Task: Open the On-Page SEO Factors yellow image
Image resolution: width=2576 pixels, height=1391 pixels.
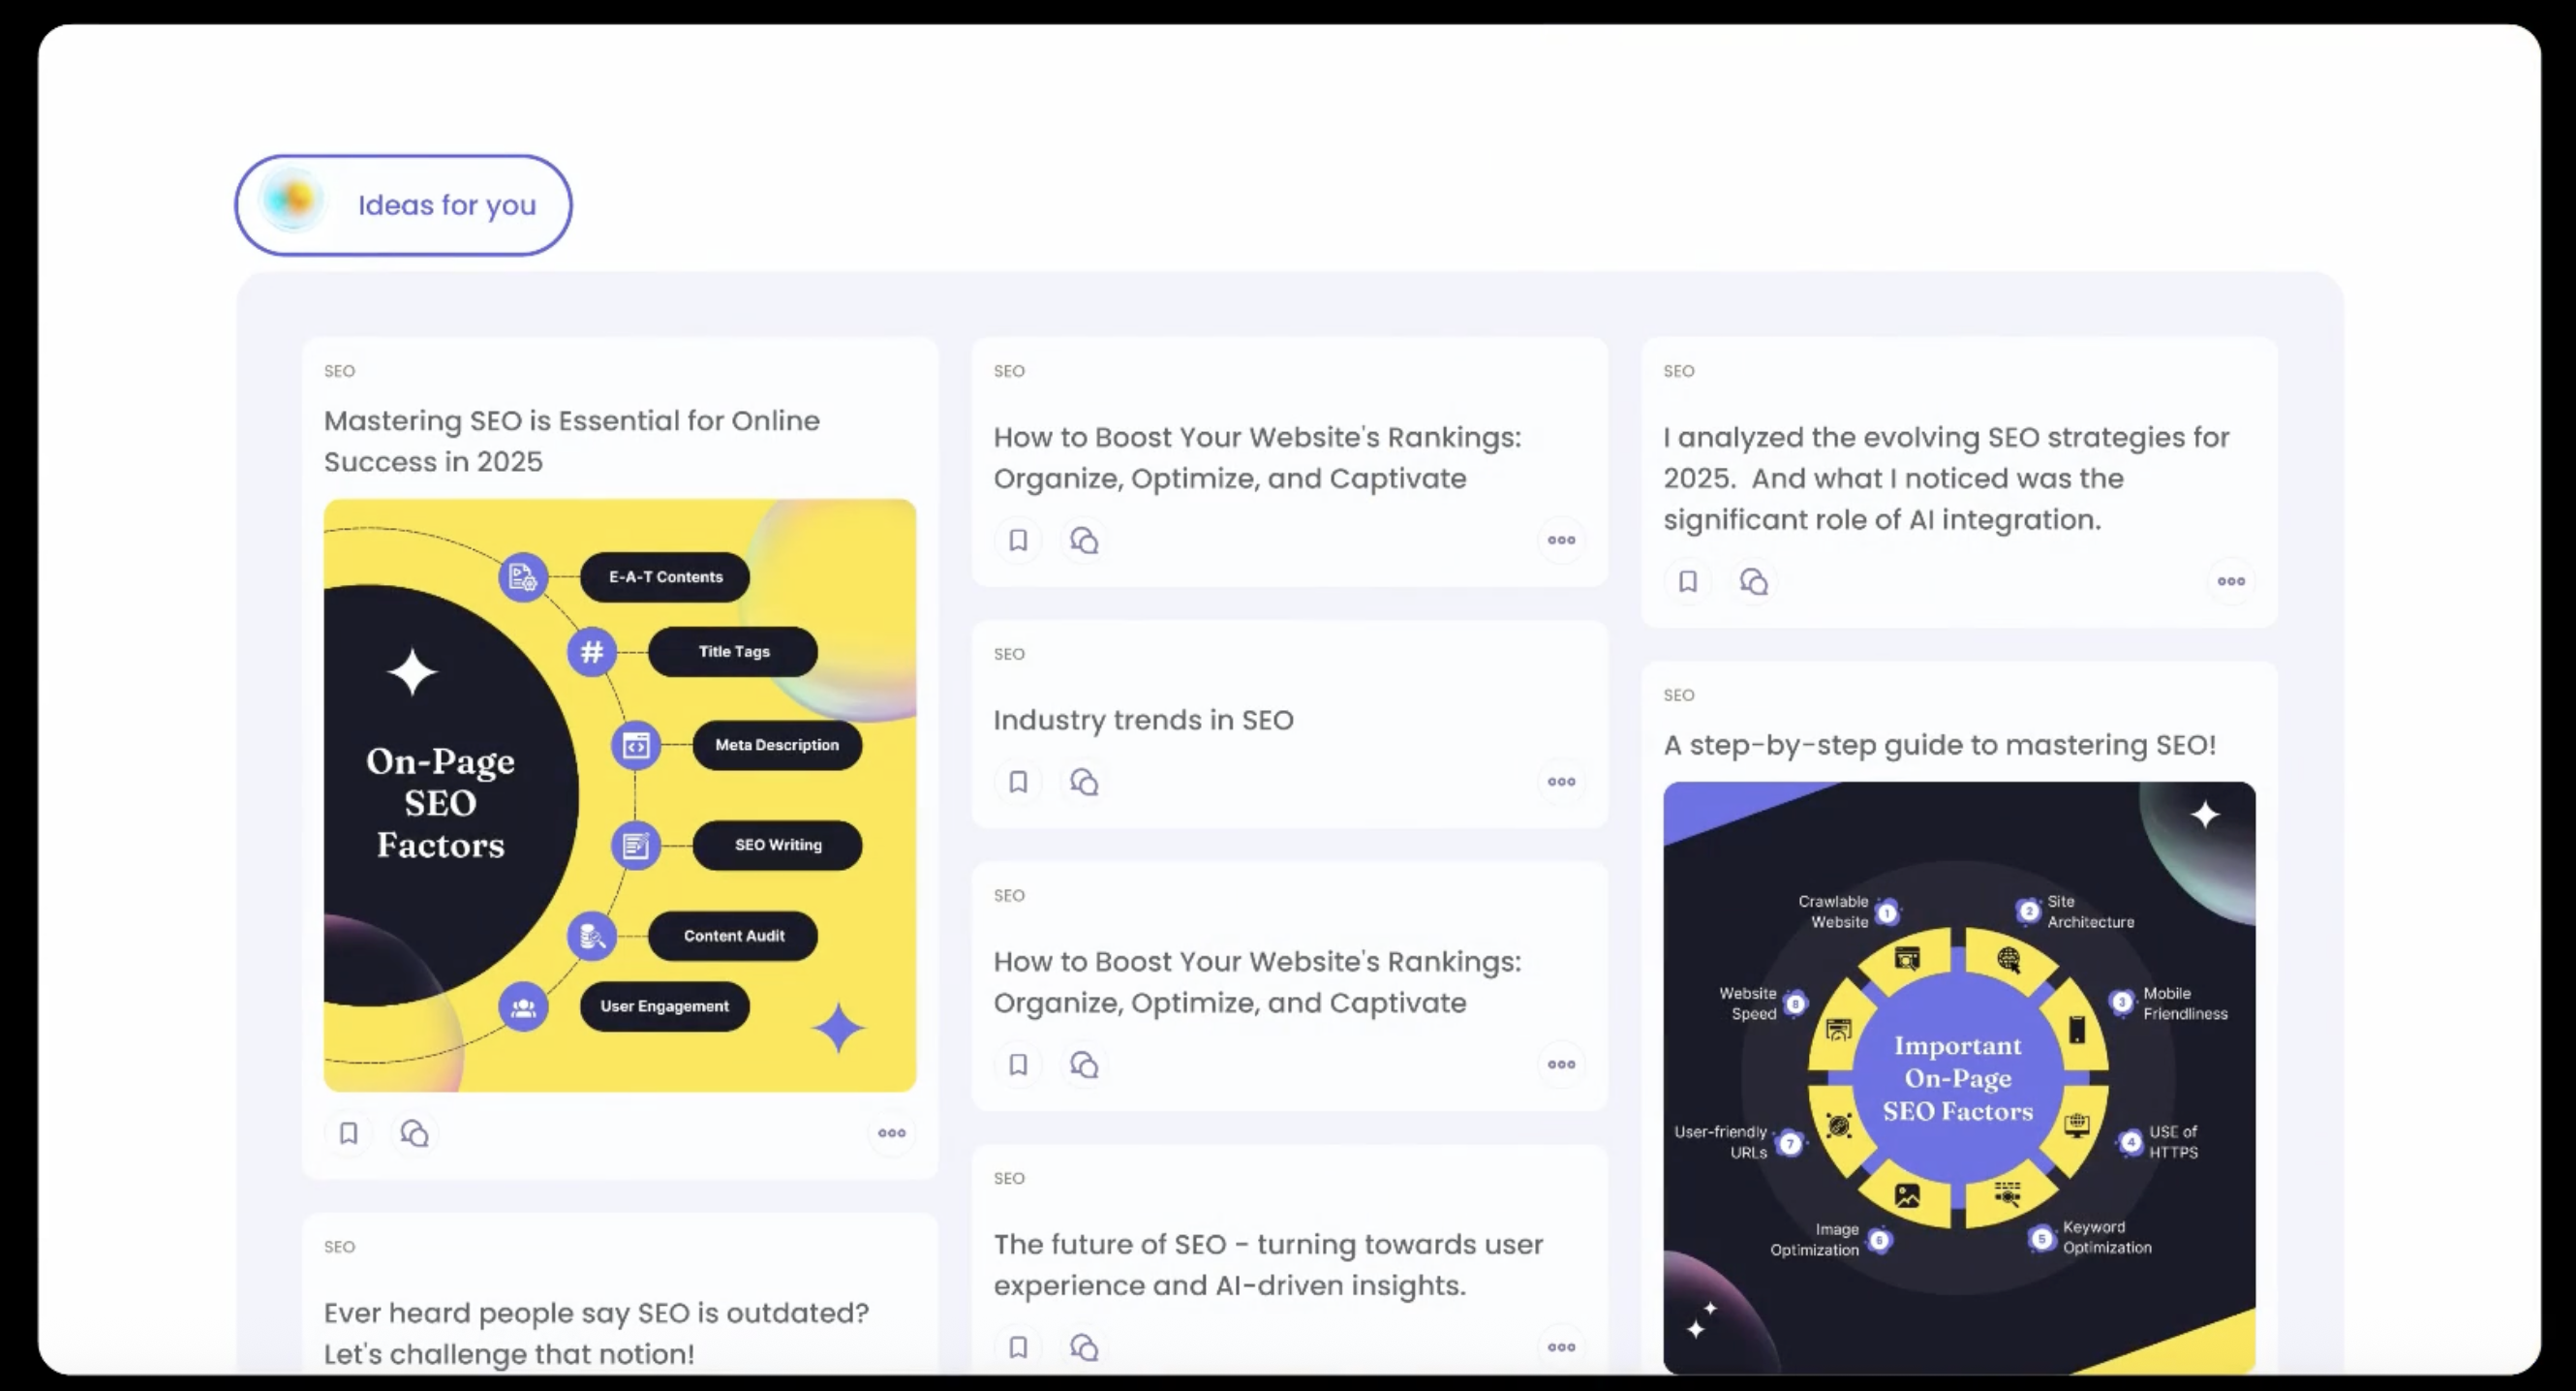Action: click(x=620, y=795)
